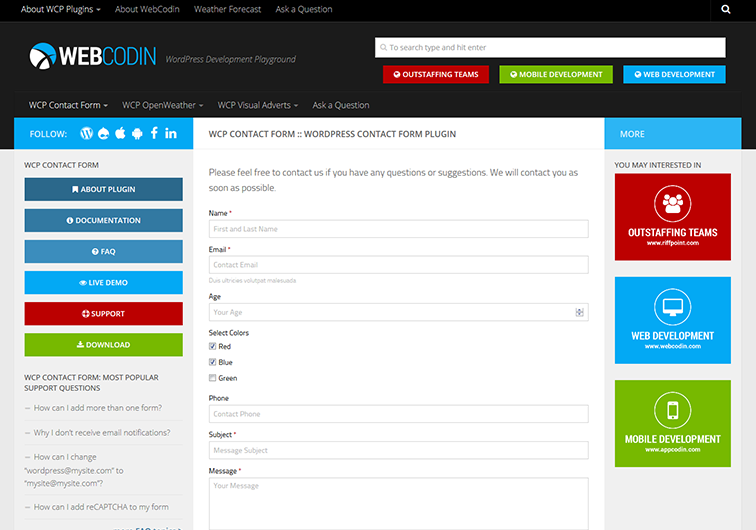Launch the Live Demo button

point(104,283)
